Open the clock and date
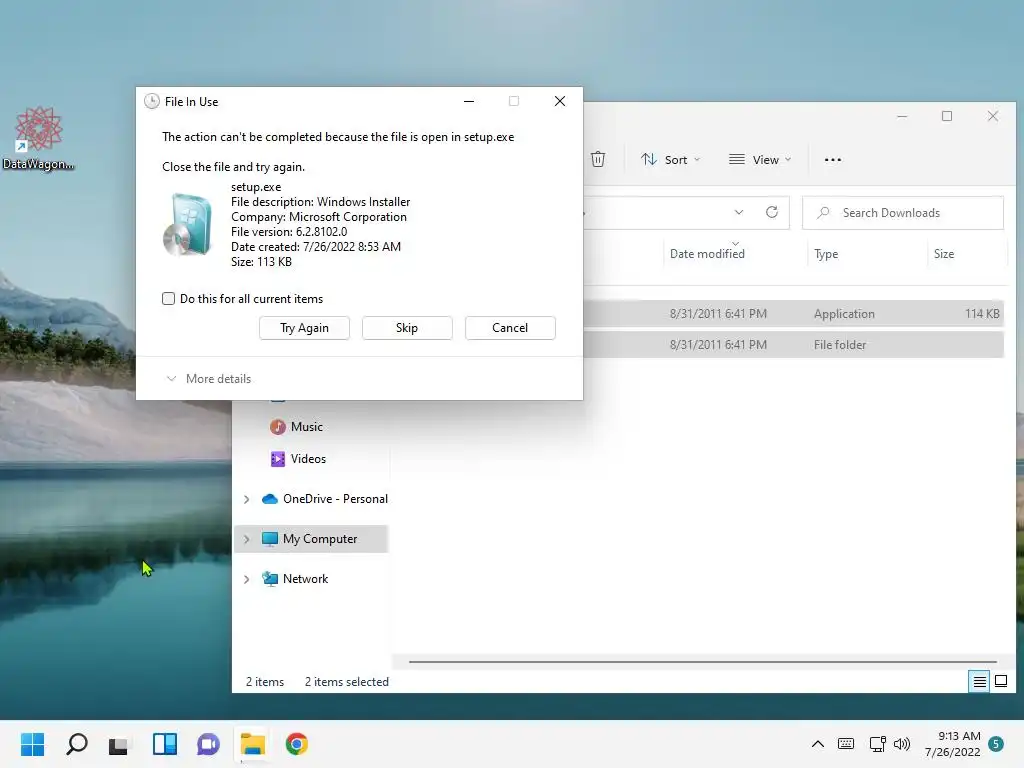 pos(953,744)
